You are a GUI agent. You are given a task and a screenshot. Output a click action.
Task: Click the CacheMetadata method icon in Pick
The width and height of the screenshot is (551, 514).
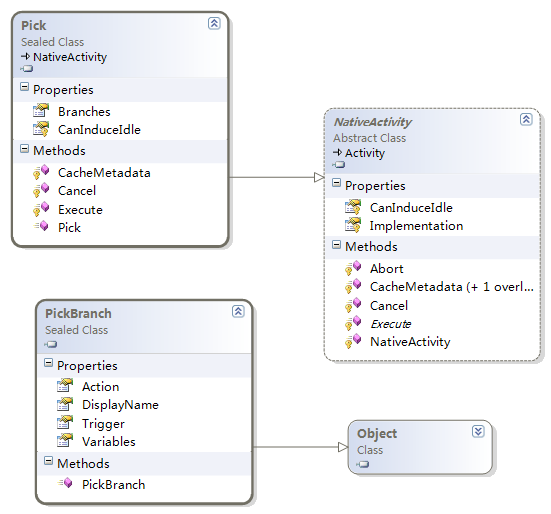(x=41, y=172)
